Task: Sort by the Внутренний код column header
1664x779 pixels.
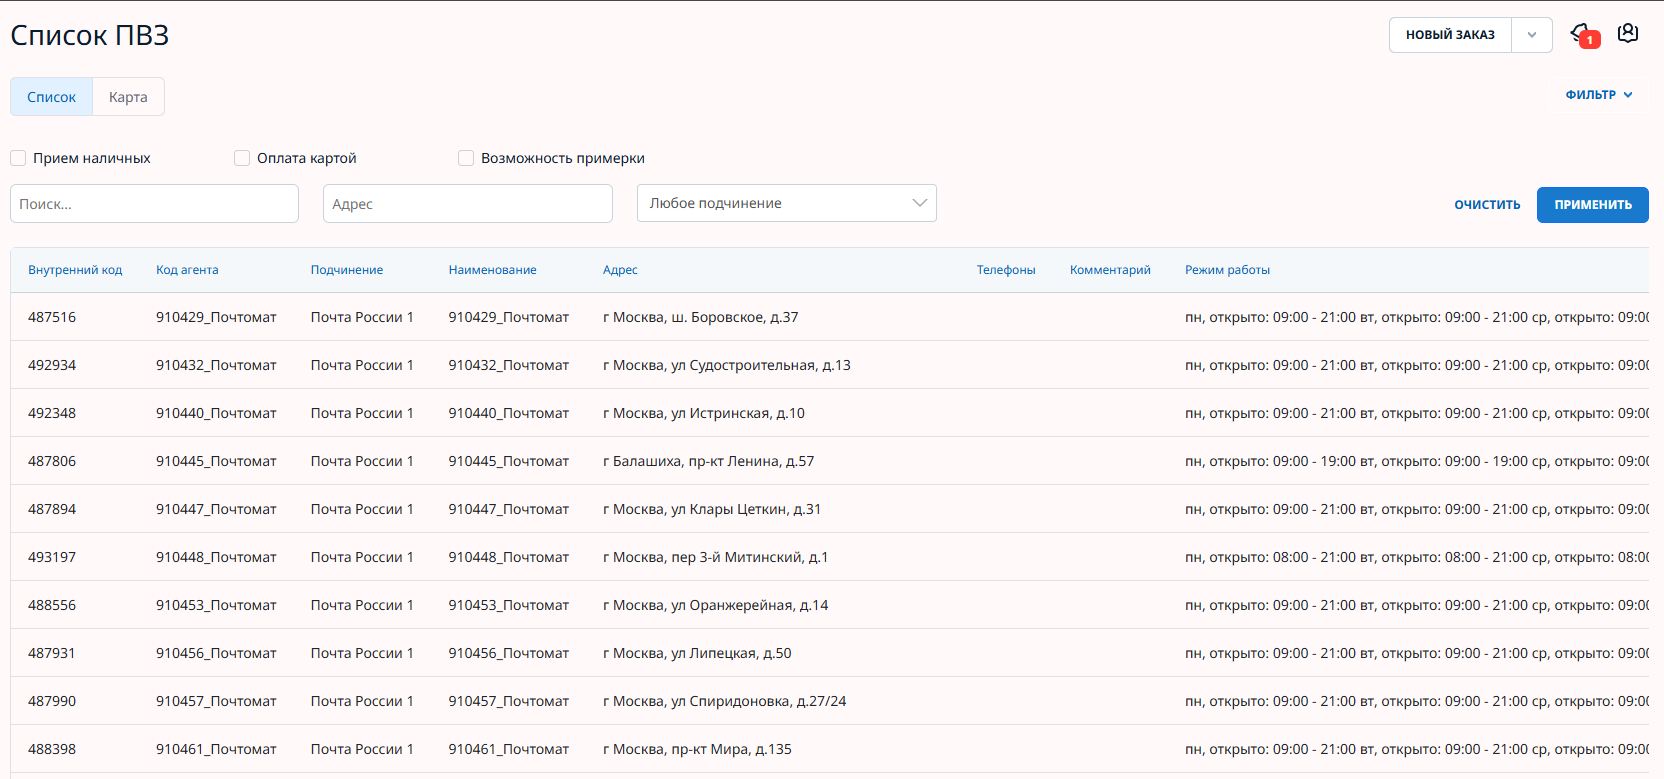Action: (75, 270)
